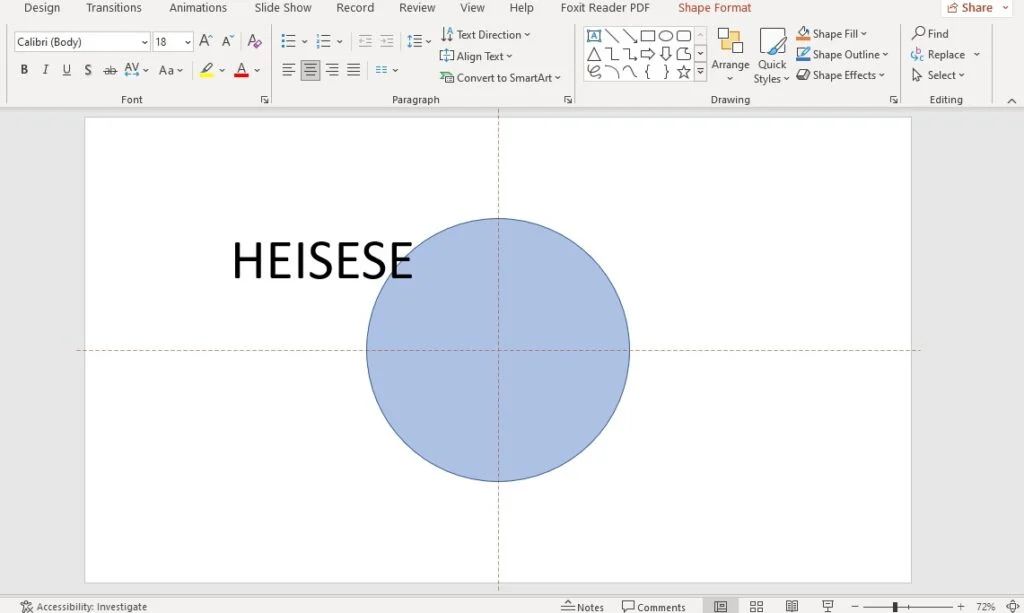Toggle bold formatting for the text
1024x613 pixels.
[23, 70]
